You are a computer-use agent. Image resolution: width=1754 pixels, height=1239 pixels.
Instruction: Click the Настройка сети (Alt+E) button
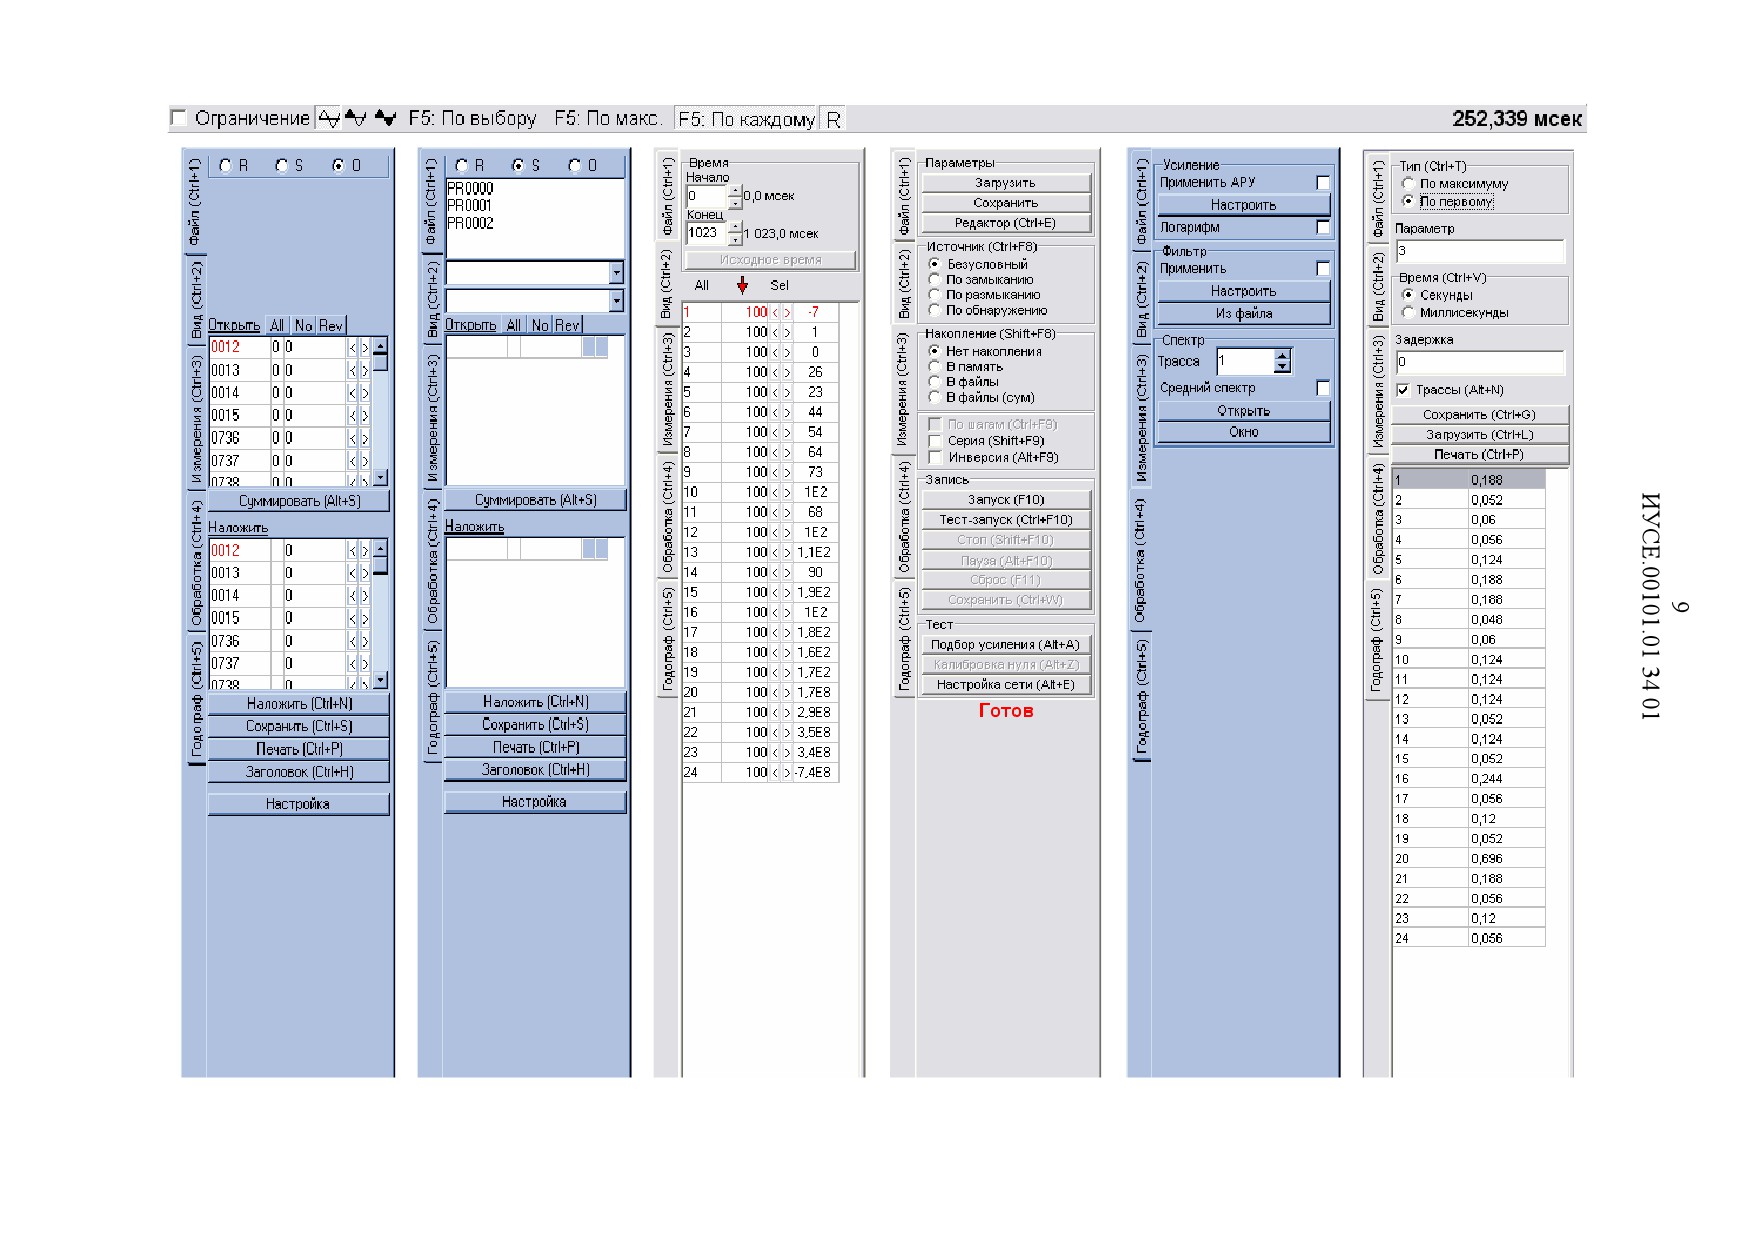click(x=1005, y=685)
